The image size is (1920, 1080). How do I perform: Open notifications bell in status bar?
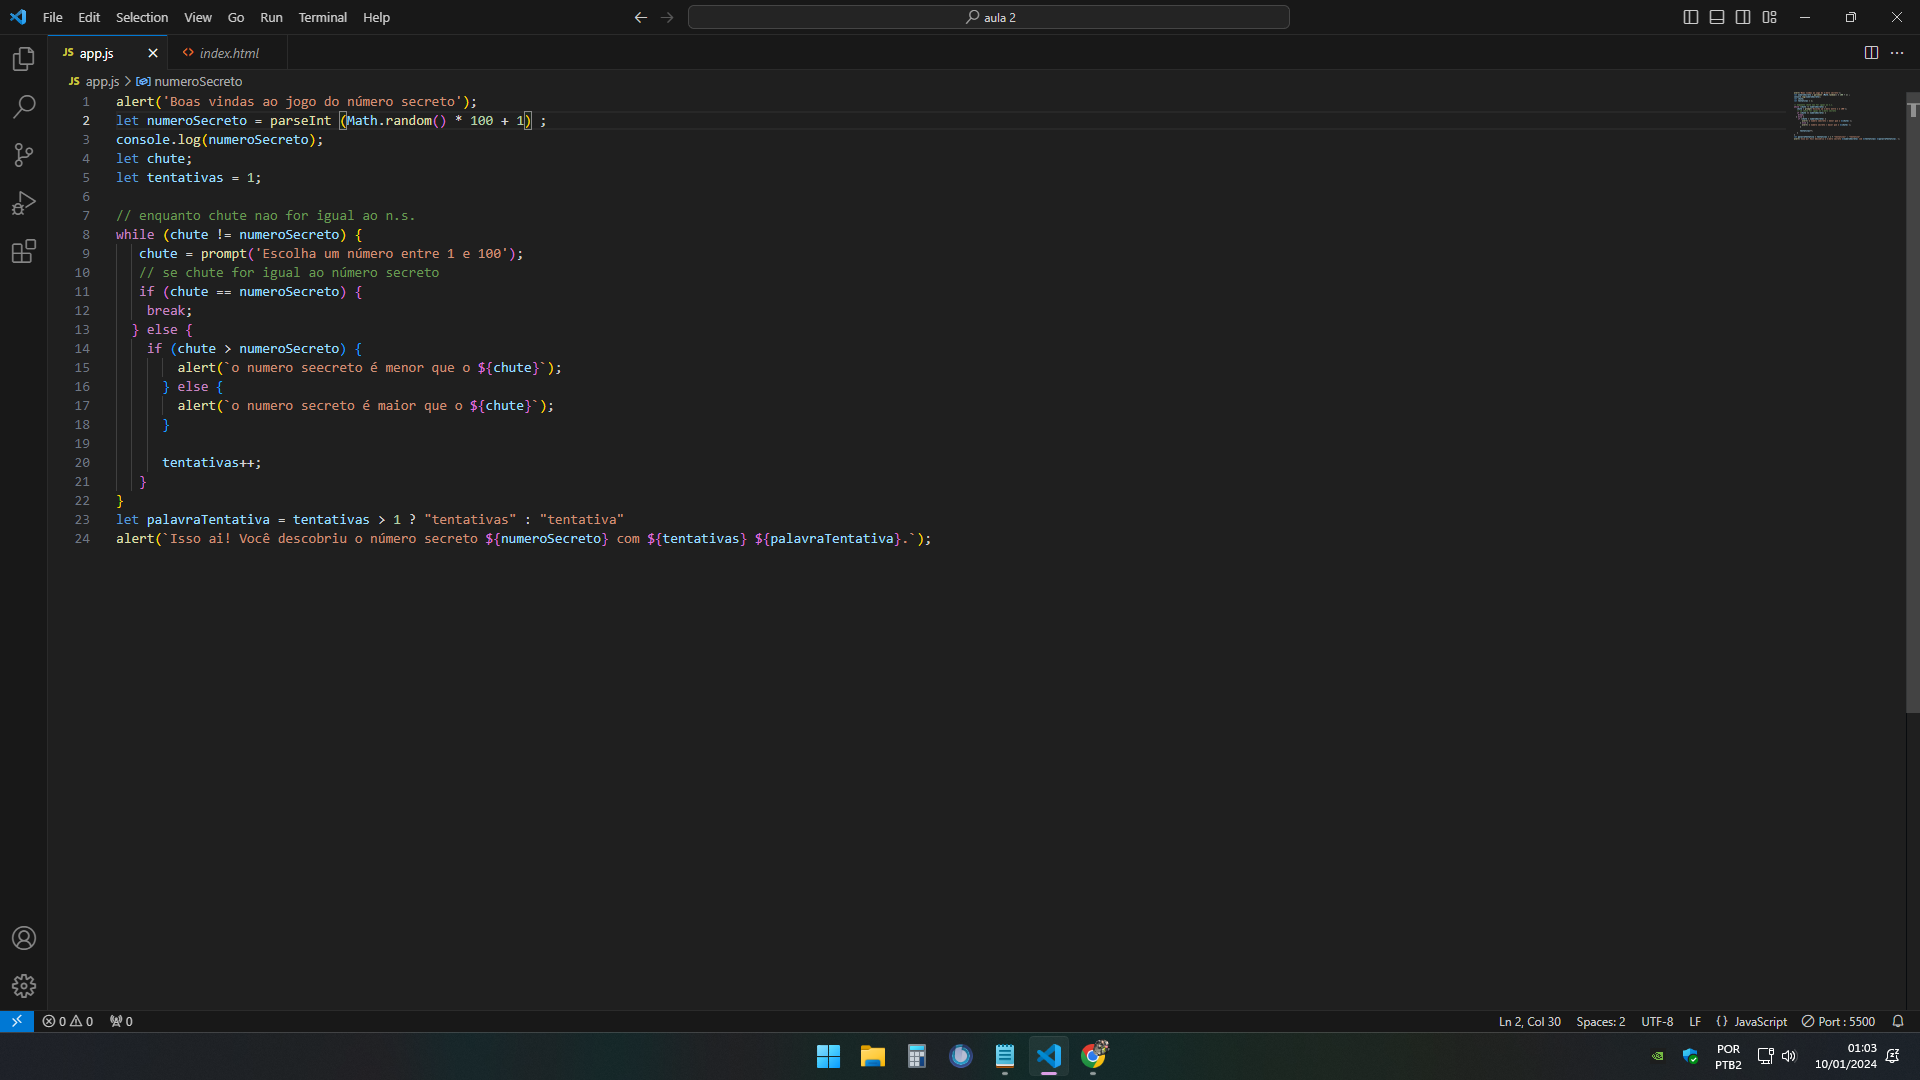(x=1898, y=1021)
